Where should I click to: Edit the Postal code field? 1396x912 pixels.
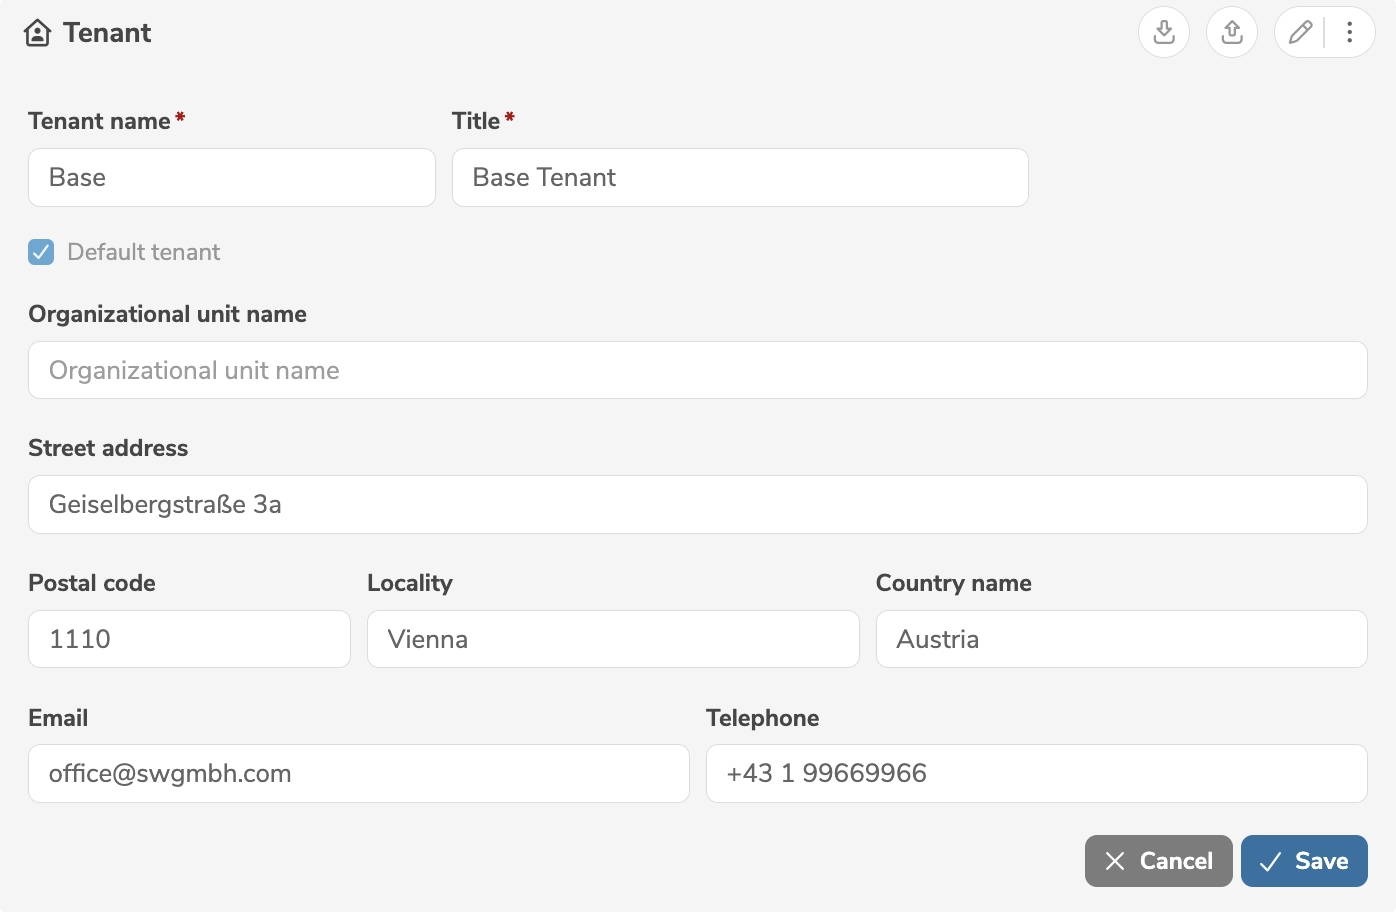(189, 639)
